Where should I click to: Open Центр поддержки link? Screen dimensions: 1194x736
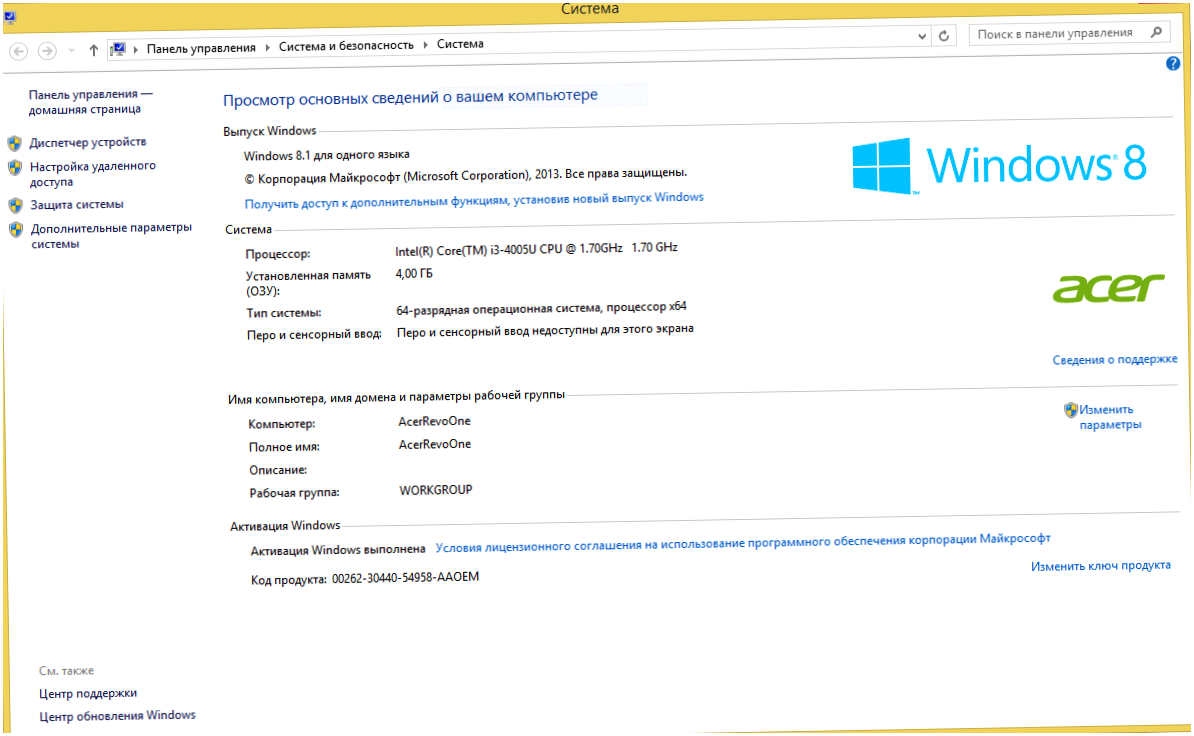[x=88, y=693]
